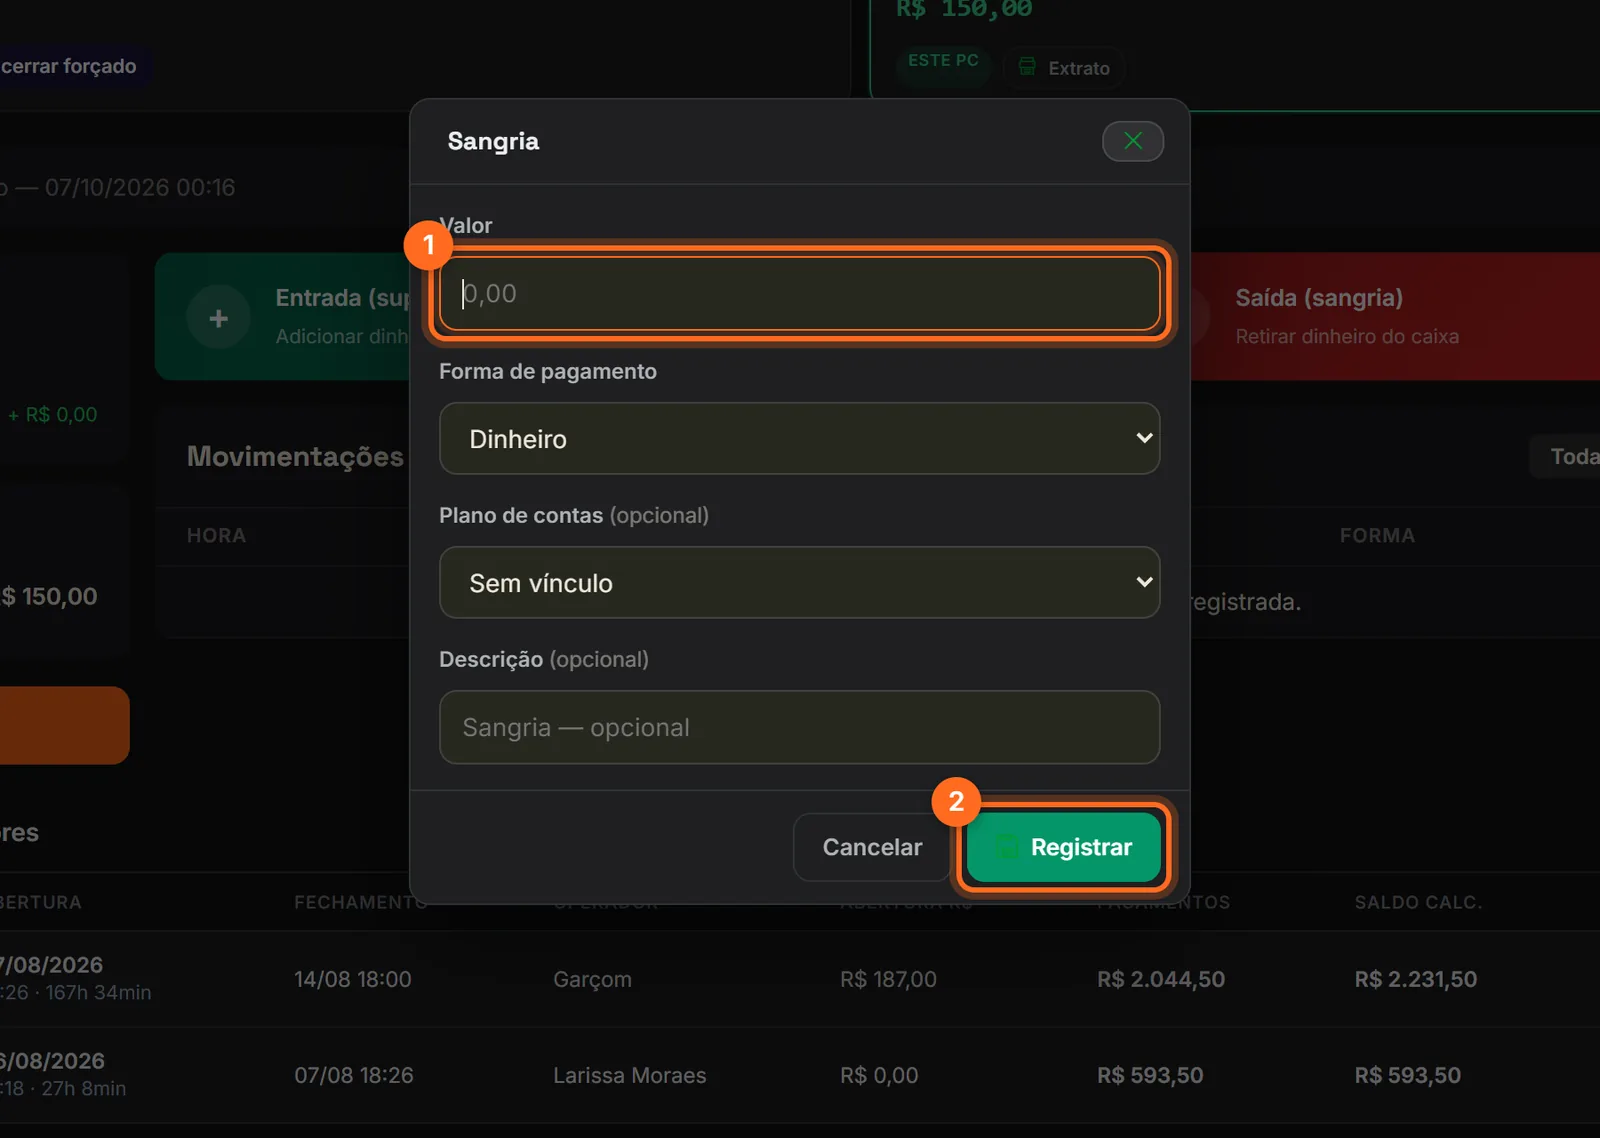Click operator name Garçom in history table
The width and height of the screenshot is (1600, 1138).
[592, 979]
